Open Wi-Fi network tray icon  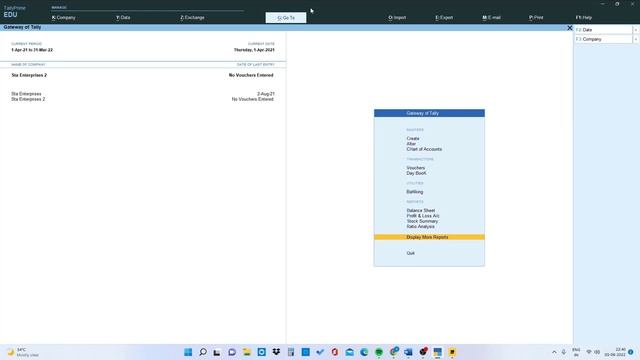coord(589,352)
